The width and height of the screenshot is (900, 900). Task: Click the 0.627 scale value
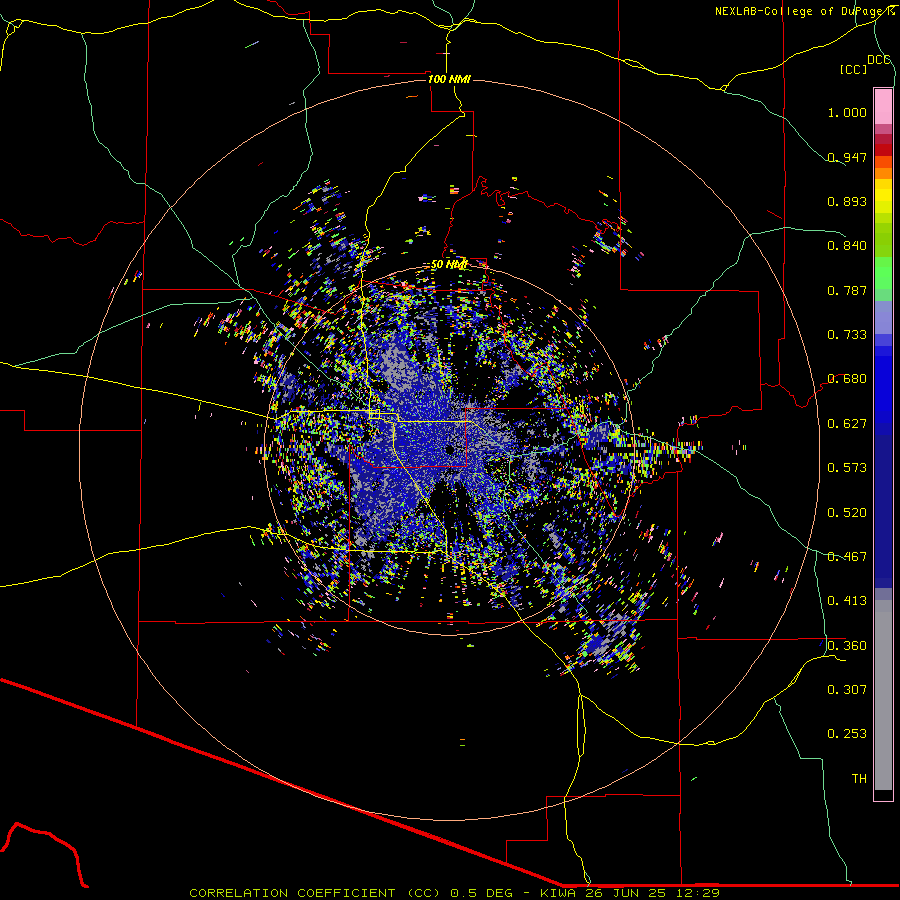tap(847, 424)
